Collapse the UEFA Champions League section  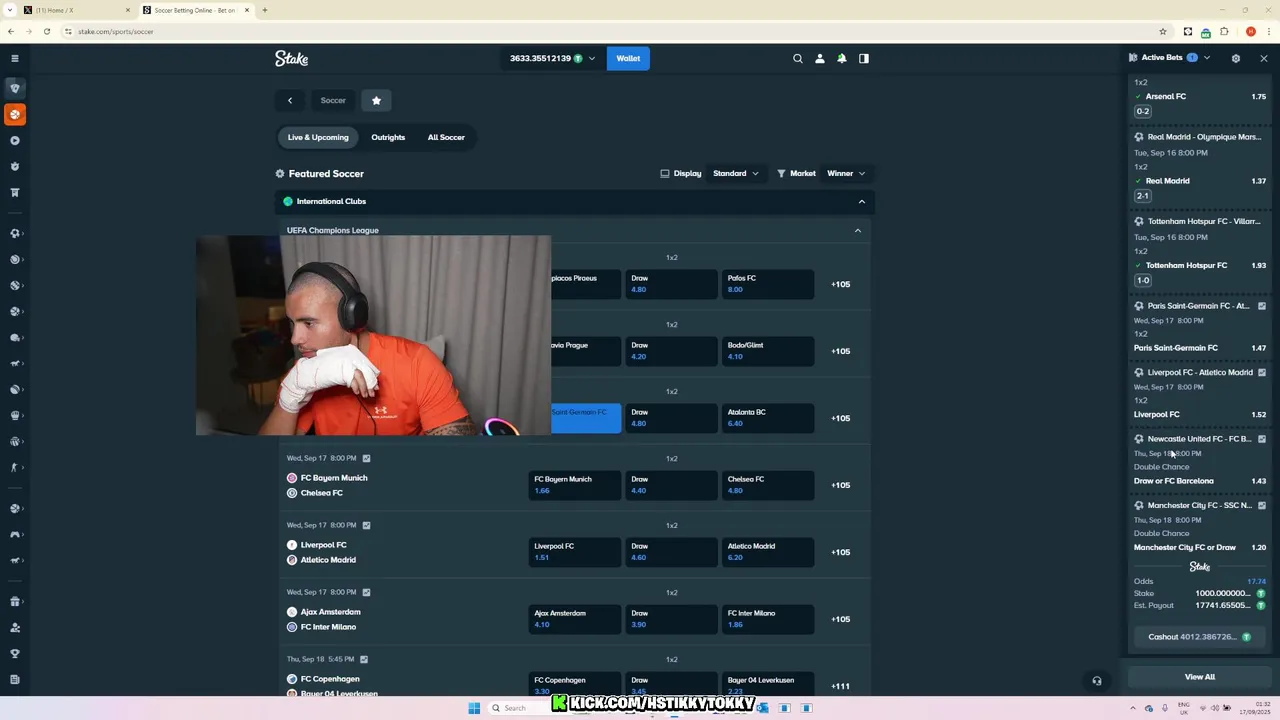(857, 230)
